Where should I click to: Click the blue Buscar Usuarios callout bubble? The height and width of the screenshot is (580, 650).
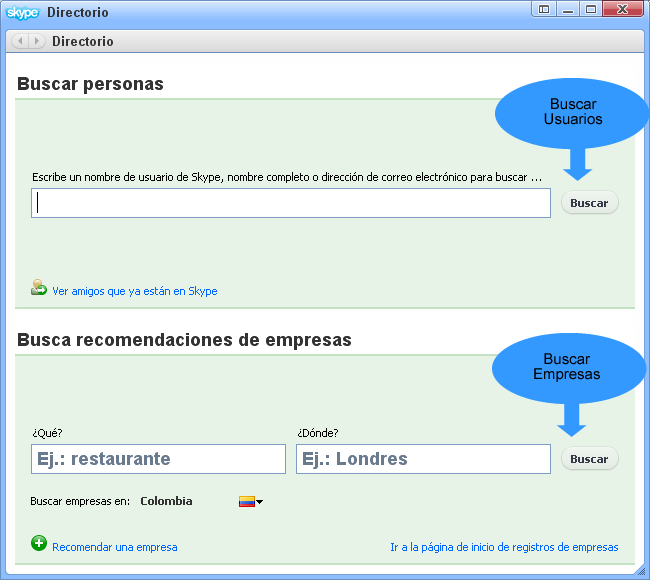click(572, 111)
